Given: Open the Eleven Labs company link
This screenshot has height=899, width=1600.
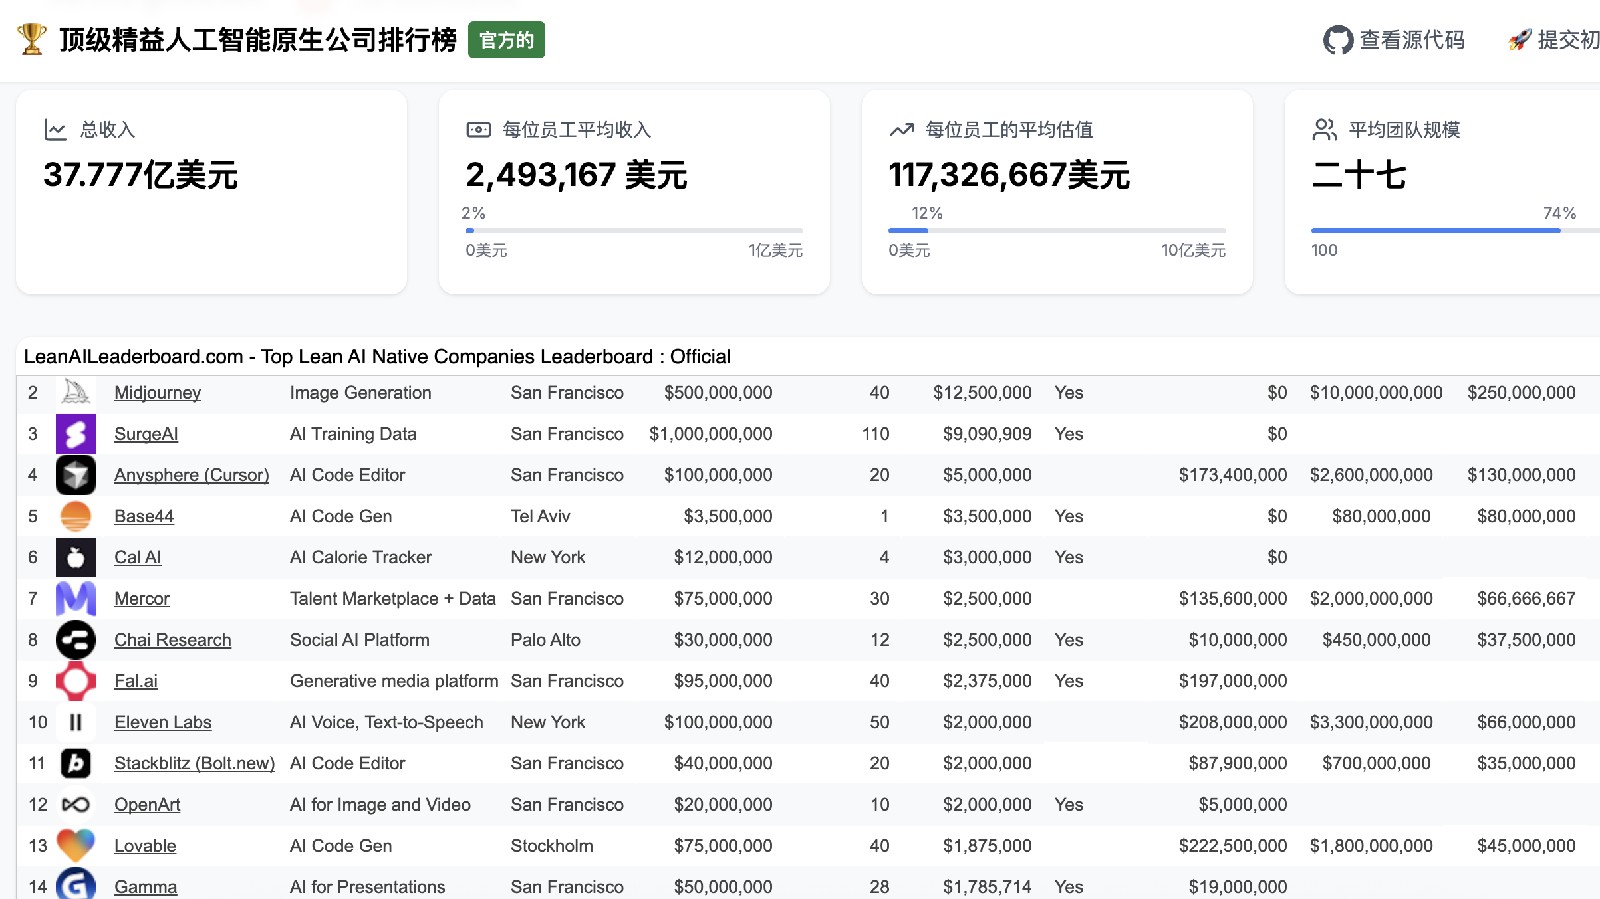Looking at the screenshot, I should pos(162,722).
